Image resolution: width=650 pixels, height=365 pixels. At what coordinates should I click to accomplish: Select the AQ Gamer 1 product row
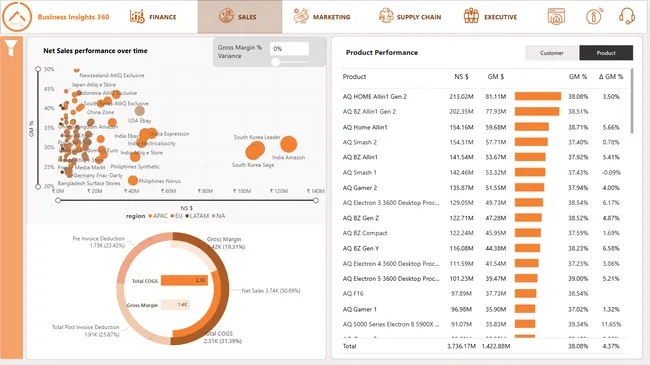tap(484, 309)
